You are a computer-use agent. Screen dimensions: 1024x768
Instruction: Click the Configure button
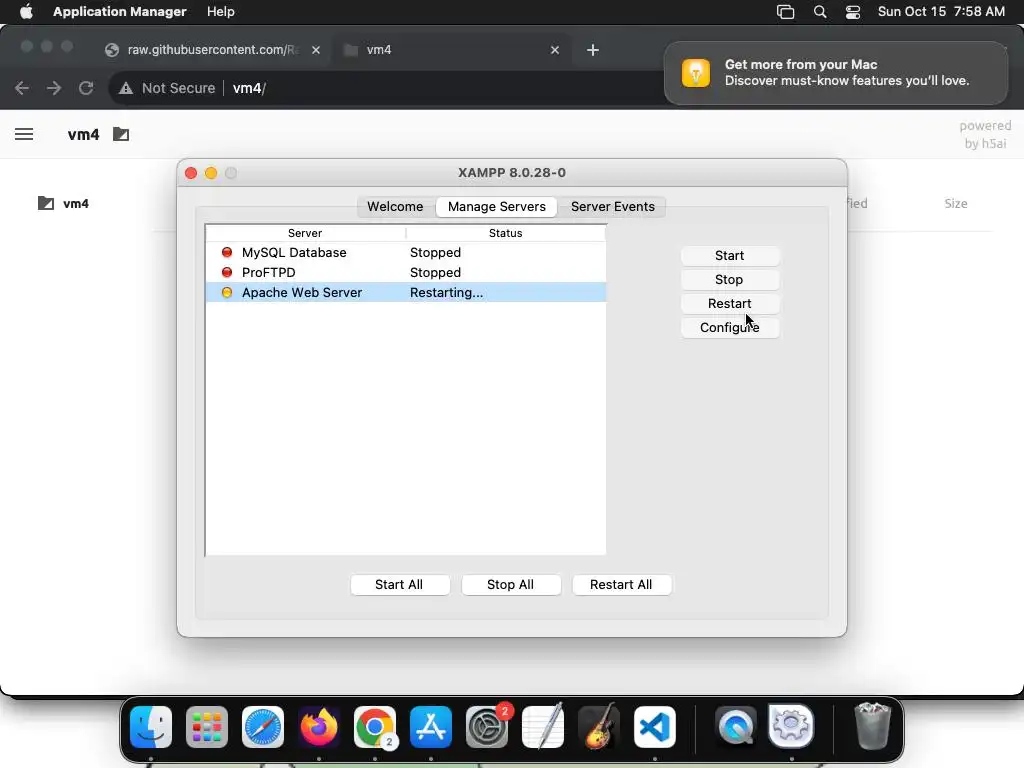tap(729, 328)
